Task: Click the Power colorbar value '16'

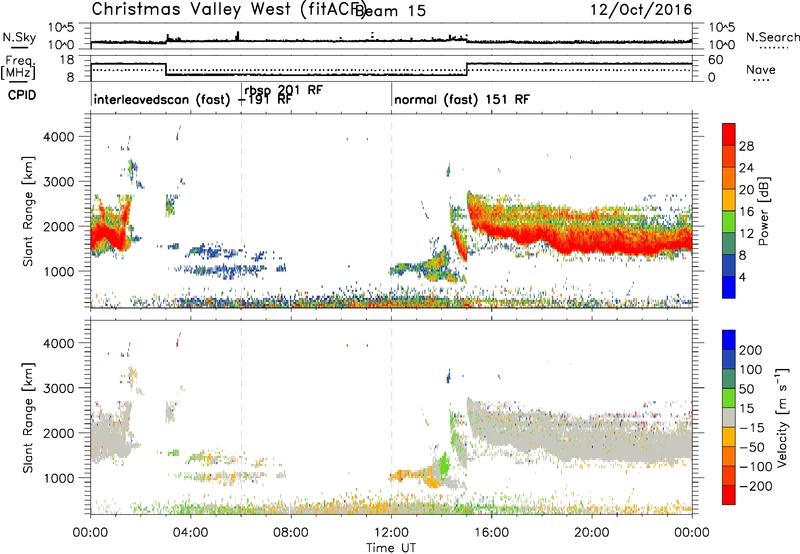Action: pos(746,212)
